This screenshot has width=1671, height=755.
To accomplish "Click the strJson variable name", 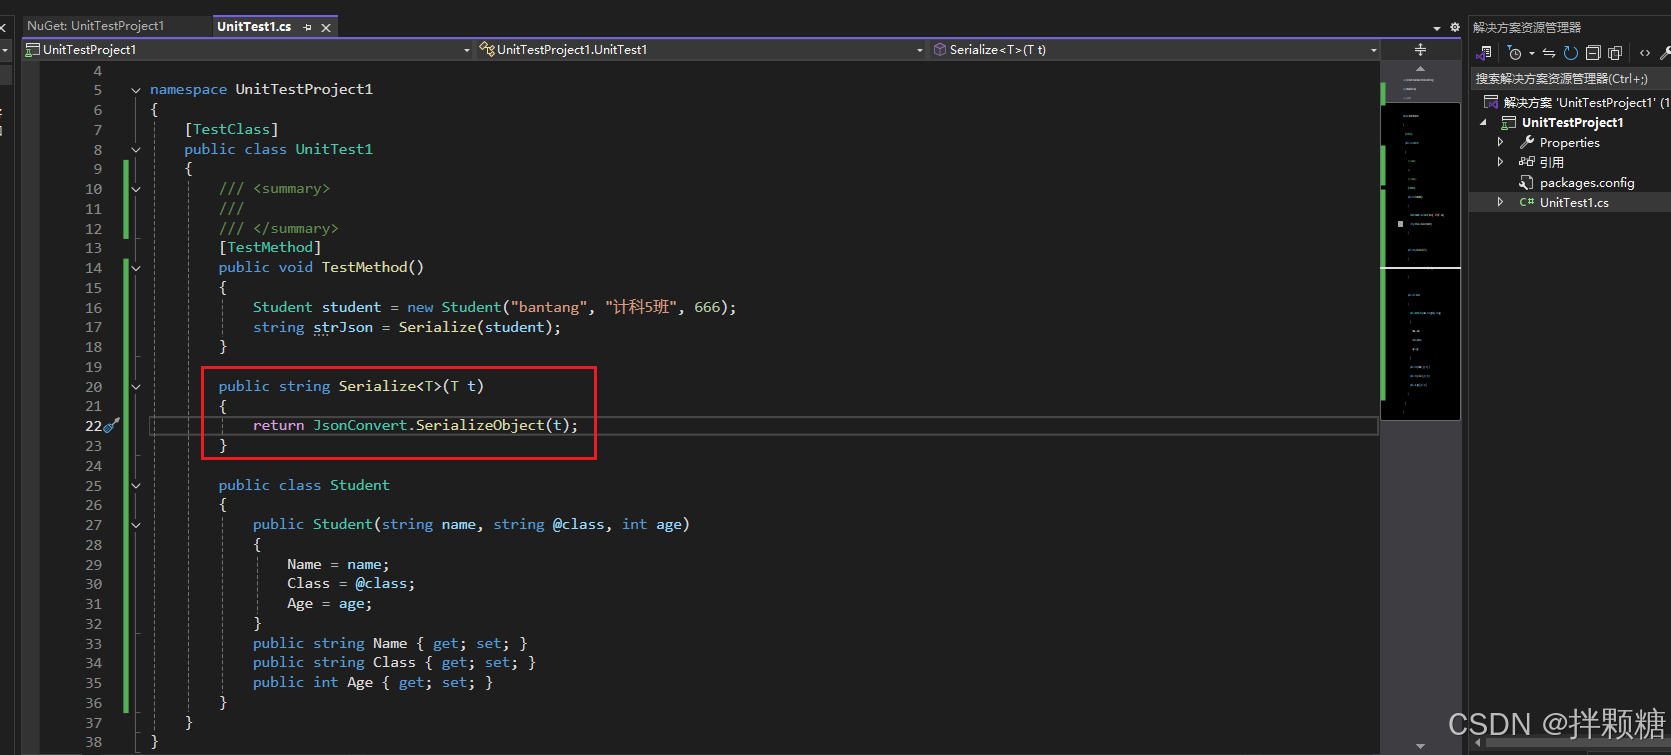I will [x=343, y=327].
